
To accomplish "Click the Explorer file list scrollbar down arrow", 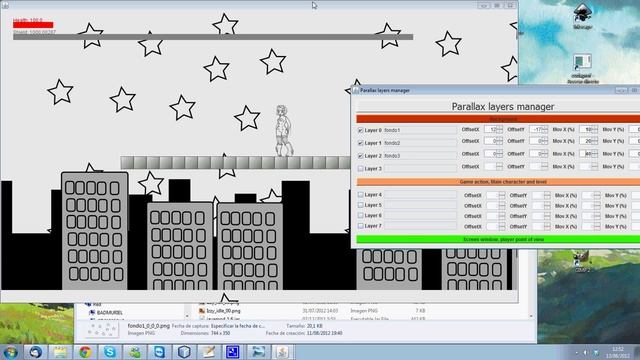I will pyautogui.click(x=531, y=316).
